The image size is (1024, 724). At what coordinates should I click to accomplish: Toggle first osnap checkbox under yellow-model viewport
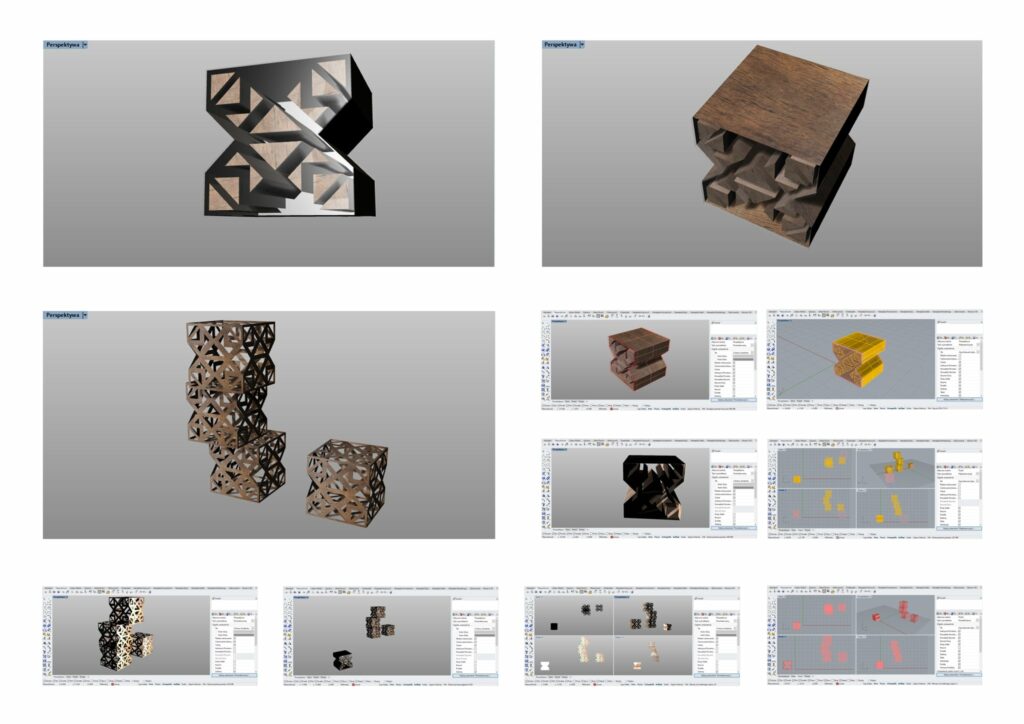(770, 403)
